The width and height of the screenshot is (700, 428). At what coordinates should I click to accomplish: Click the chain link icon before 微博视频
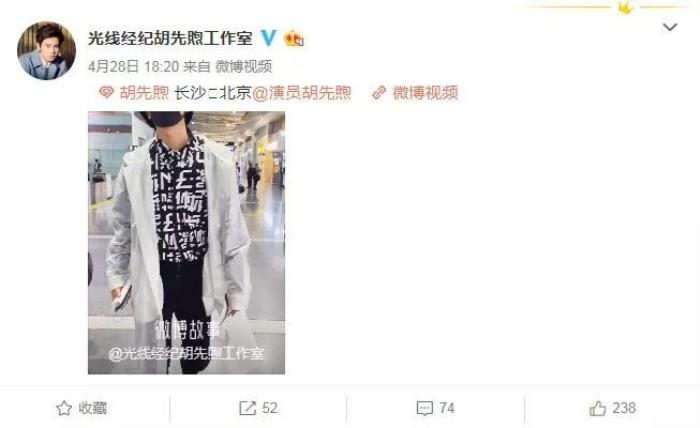379,93
